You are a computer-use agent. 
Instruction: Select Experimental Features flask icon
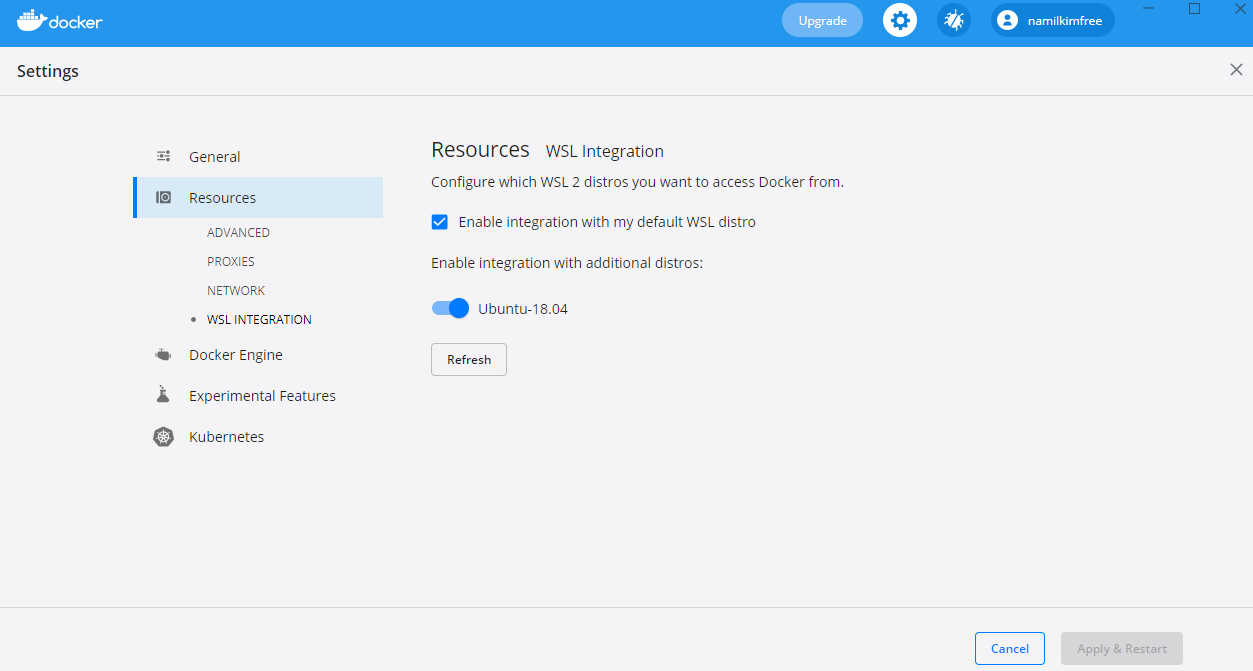point(163,394)
